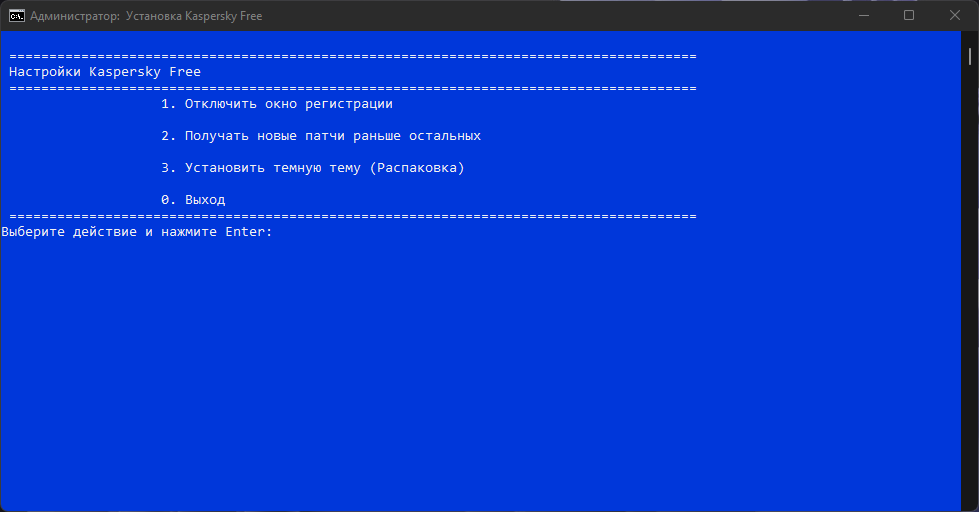Click the vertical scrollbar thumb
The height and width of the screenshot is (512, 979).
[x=970, y=56]
